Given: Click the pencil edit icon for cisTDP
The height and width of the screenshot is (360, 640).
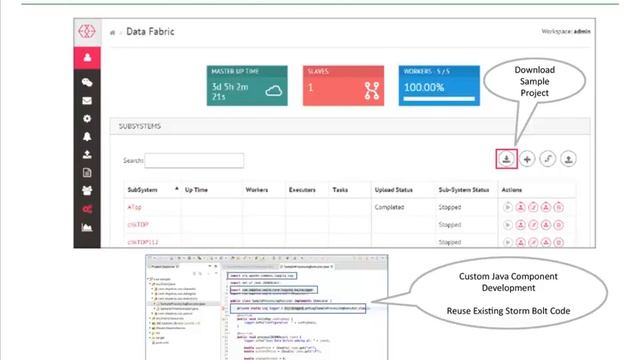Looking at the screenshot, I should pyautogui.click(x=533, y=225).
